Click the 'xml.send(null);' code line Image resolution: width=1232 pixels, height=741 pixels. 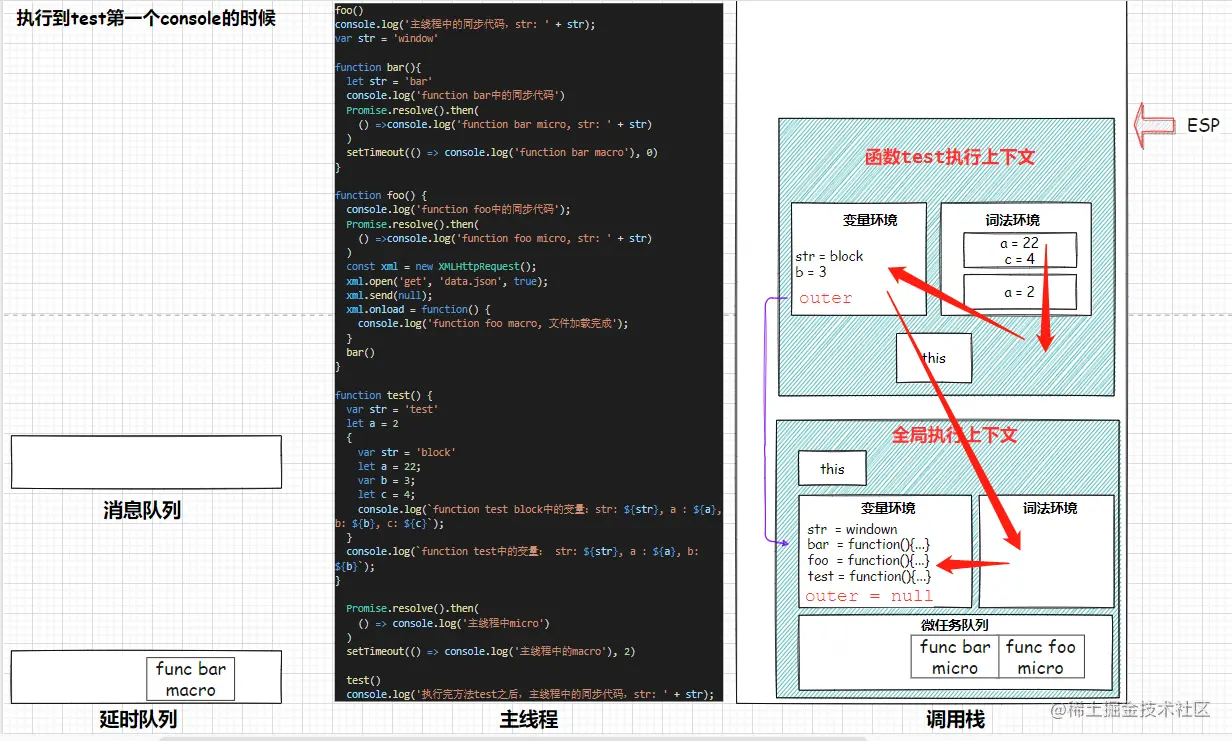tap(389, 295)
